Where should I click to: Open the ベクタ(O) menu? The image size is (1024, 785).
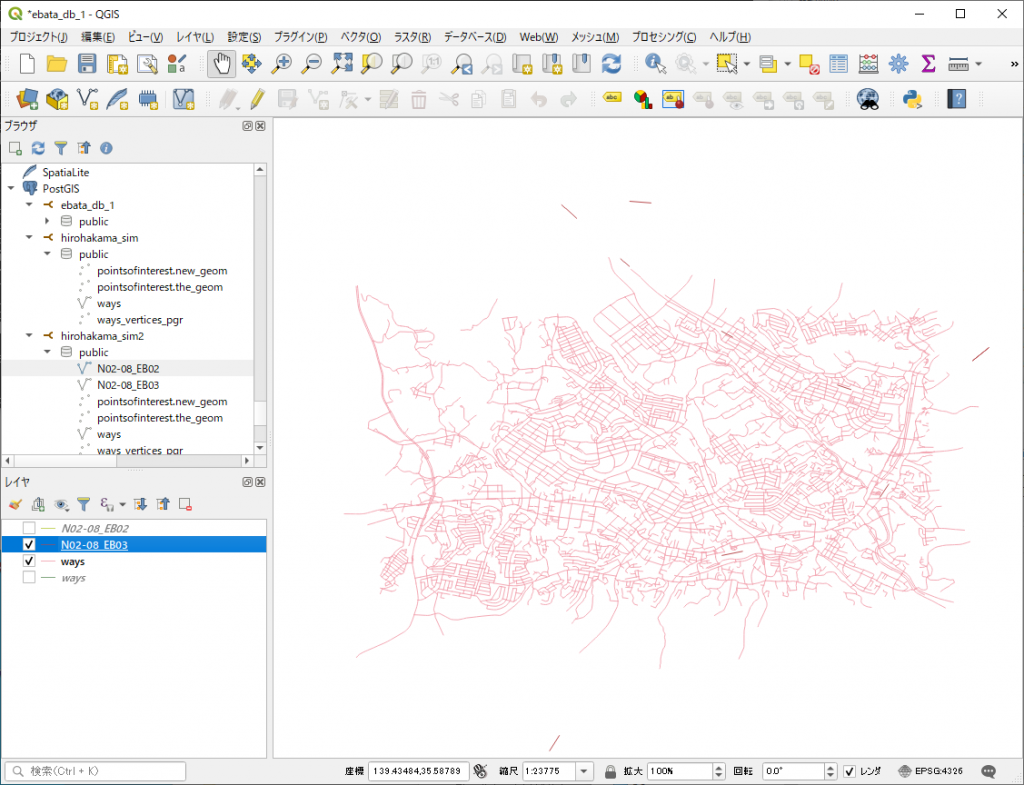coord(360,37)
